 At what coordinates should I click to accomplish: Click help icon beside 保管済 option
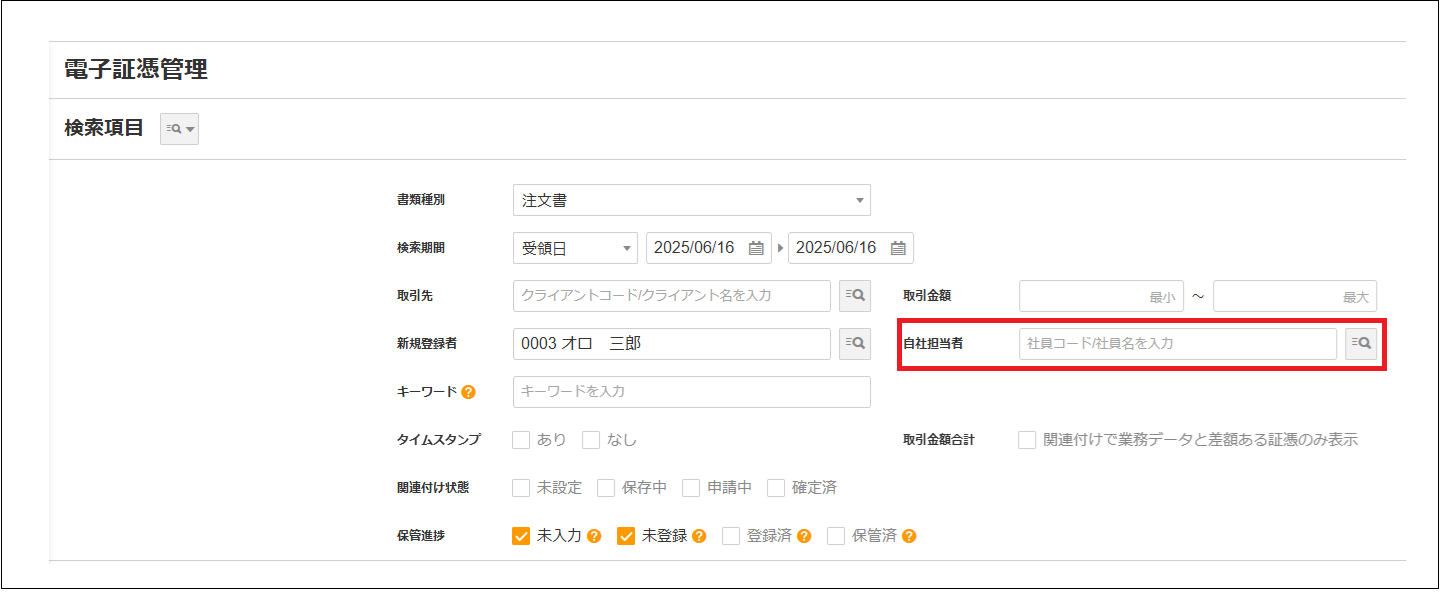pyautogui.click(x=909, y=536)
